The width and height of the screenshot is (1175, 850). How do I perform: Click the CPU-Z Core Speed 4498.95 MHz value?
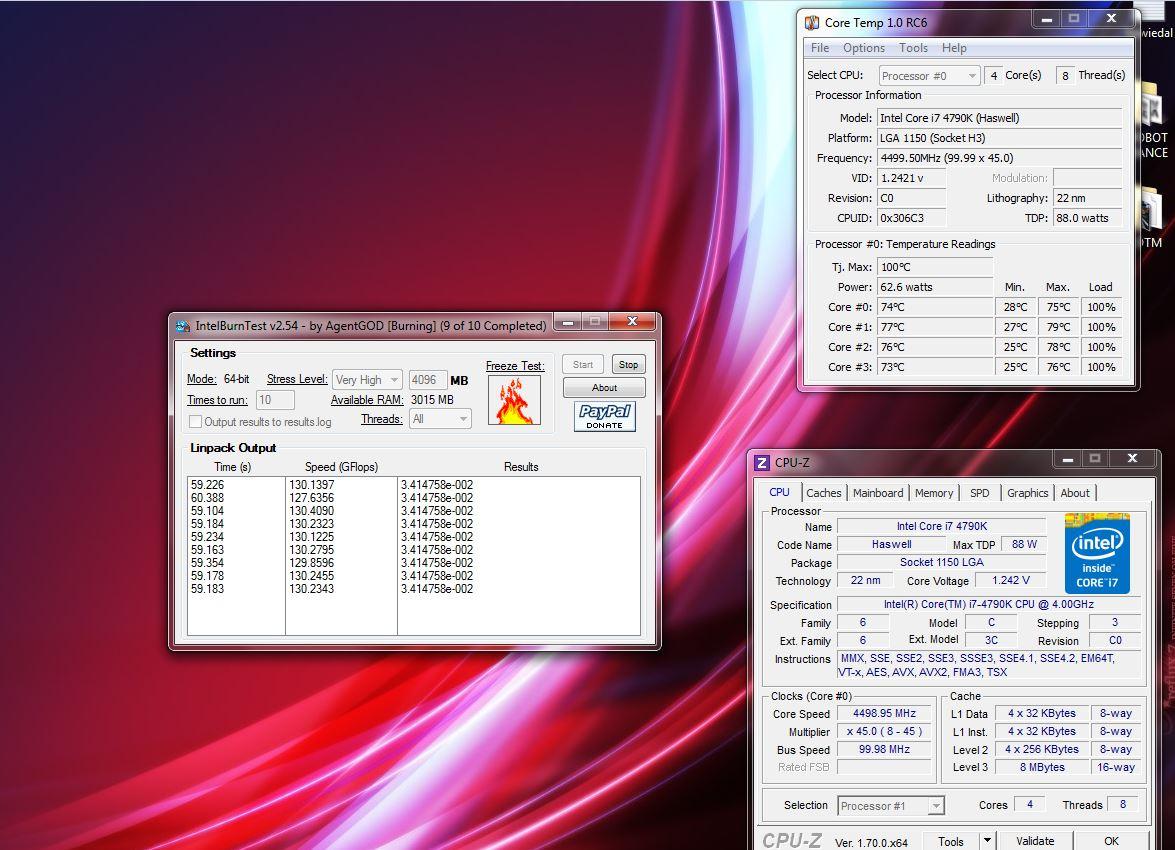[884, 714]
